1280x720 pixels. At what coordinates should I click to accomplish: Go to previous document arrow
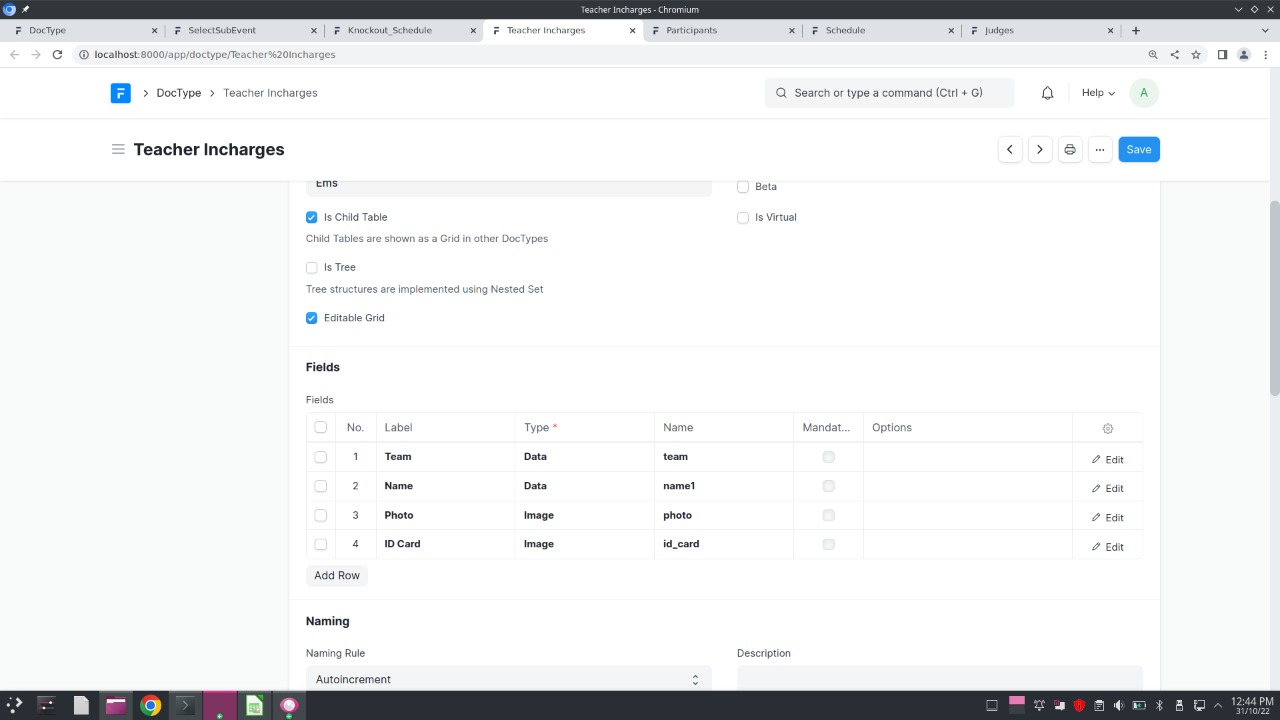pos(1010,150)
